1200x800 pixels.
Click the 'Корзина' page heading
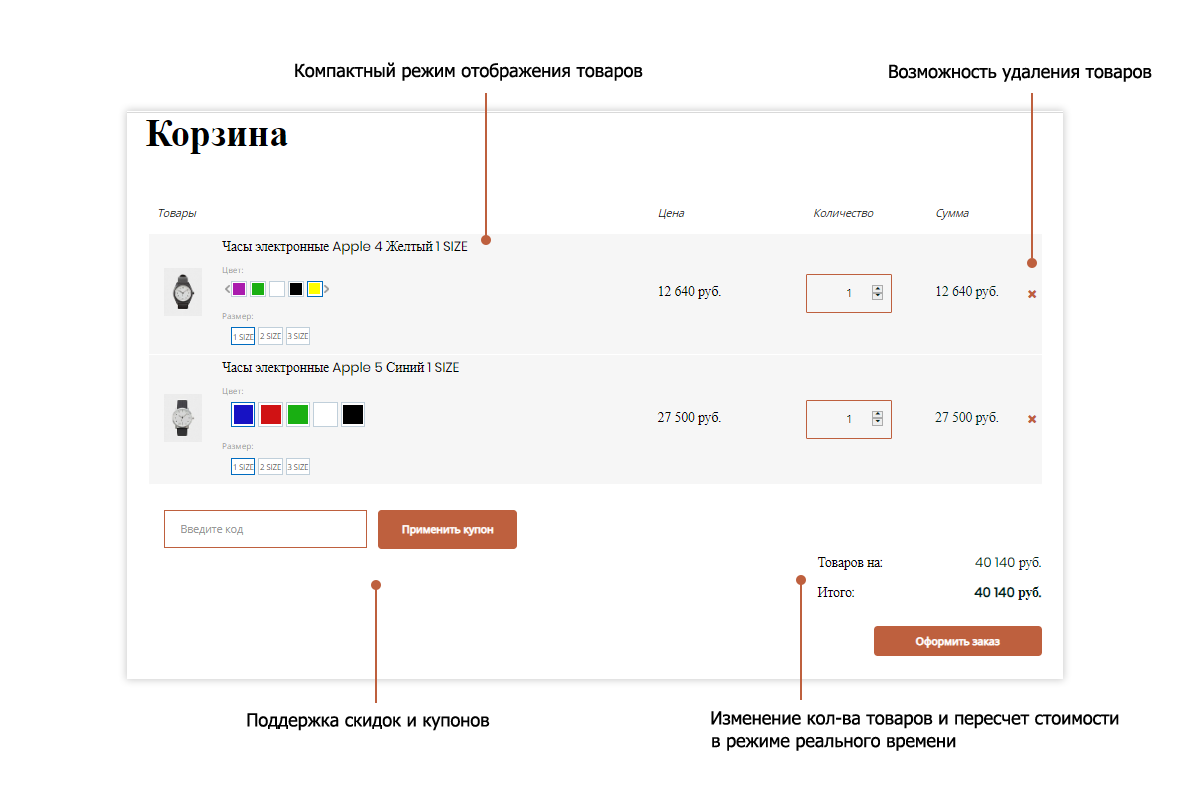217,134
